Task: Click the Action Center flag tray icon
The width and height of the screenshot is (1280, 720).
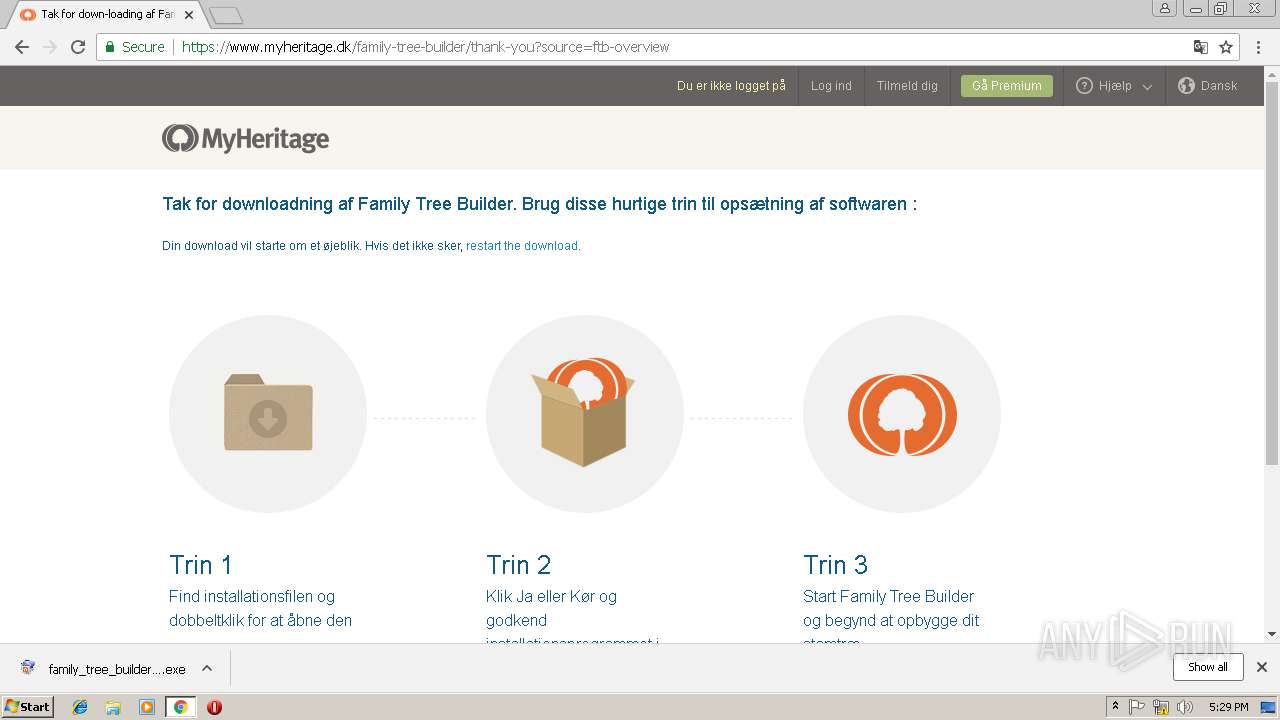Action: pyautogui.click(x=1137, y=707)
